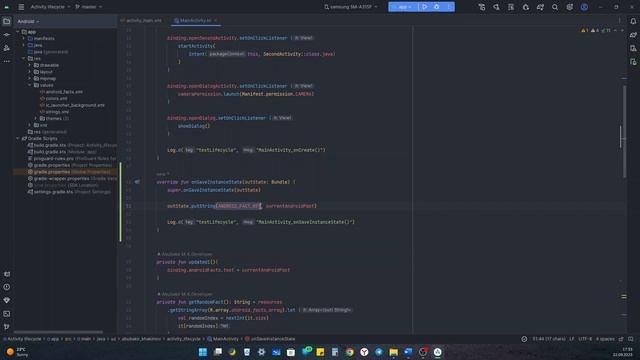The image size is (640, 360).
Task: Open Notifications bell in right sidebar
Action: pos(633,21)
